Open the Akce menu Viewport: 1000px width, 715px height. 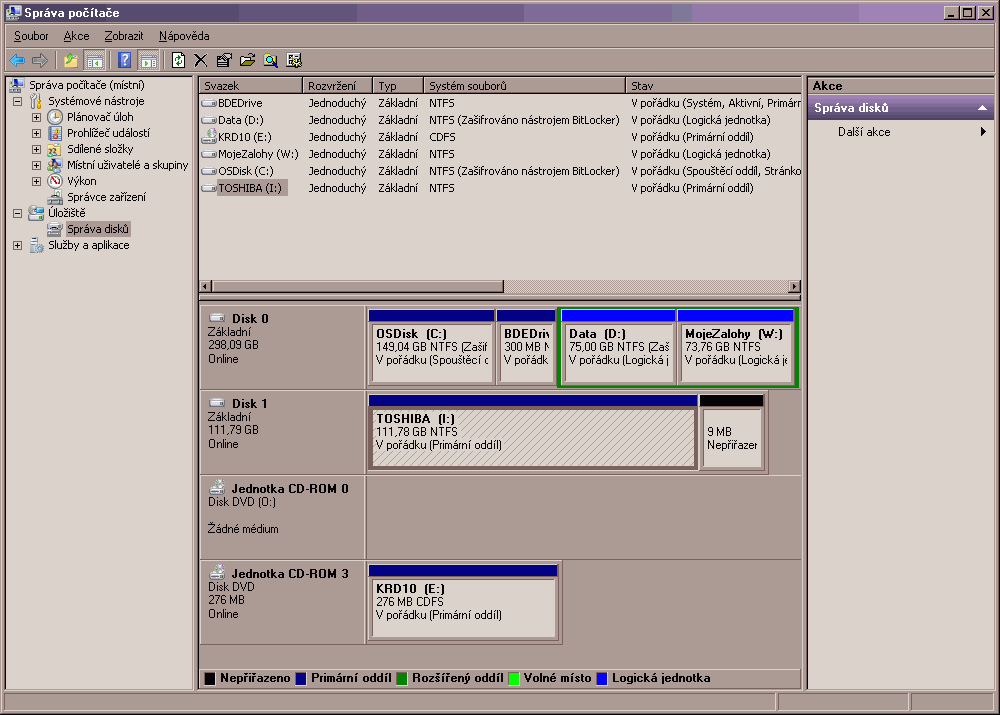tap(76, 36)
